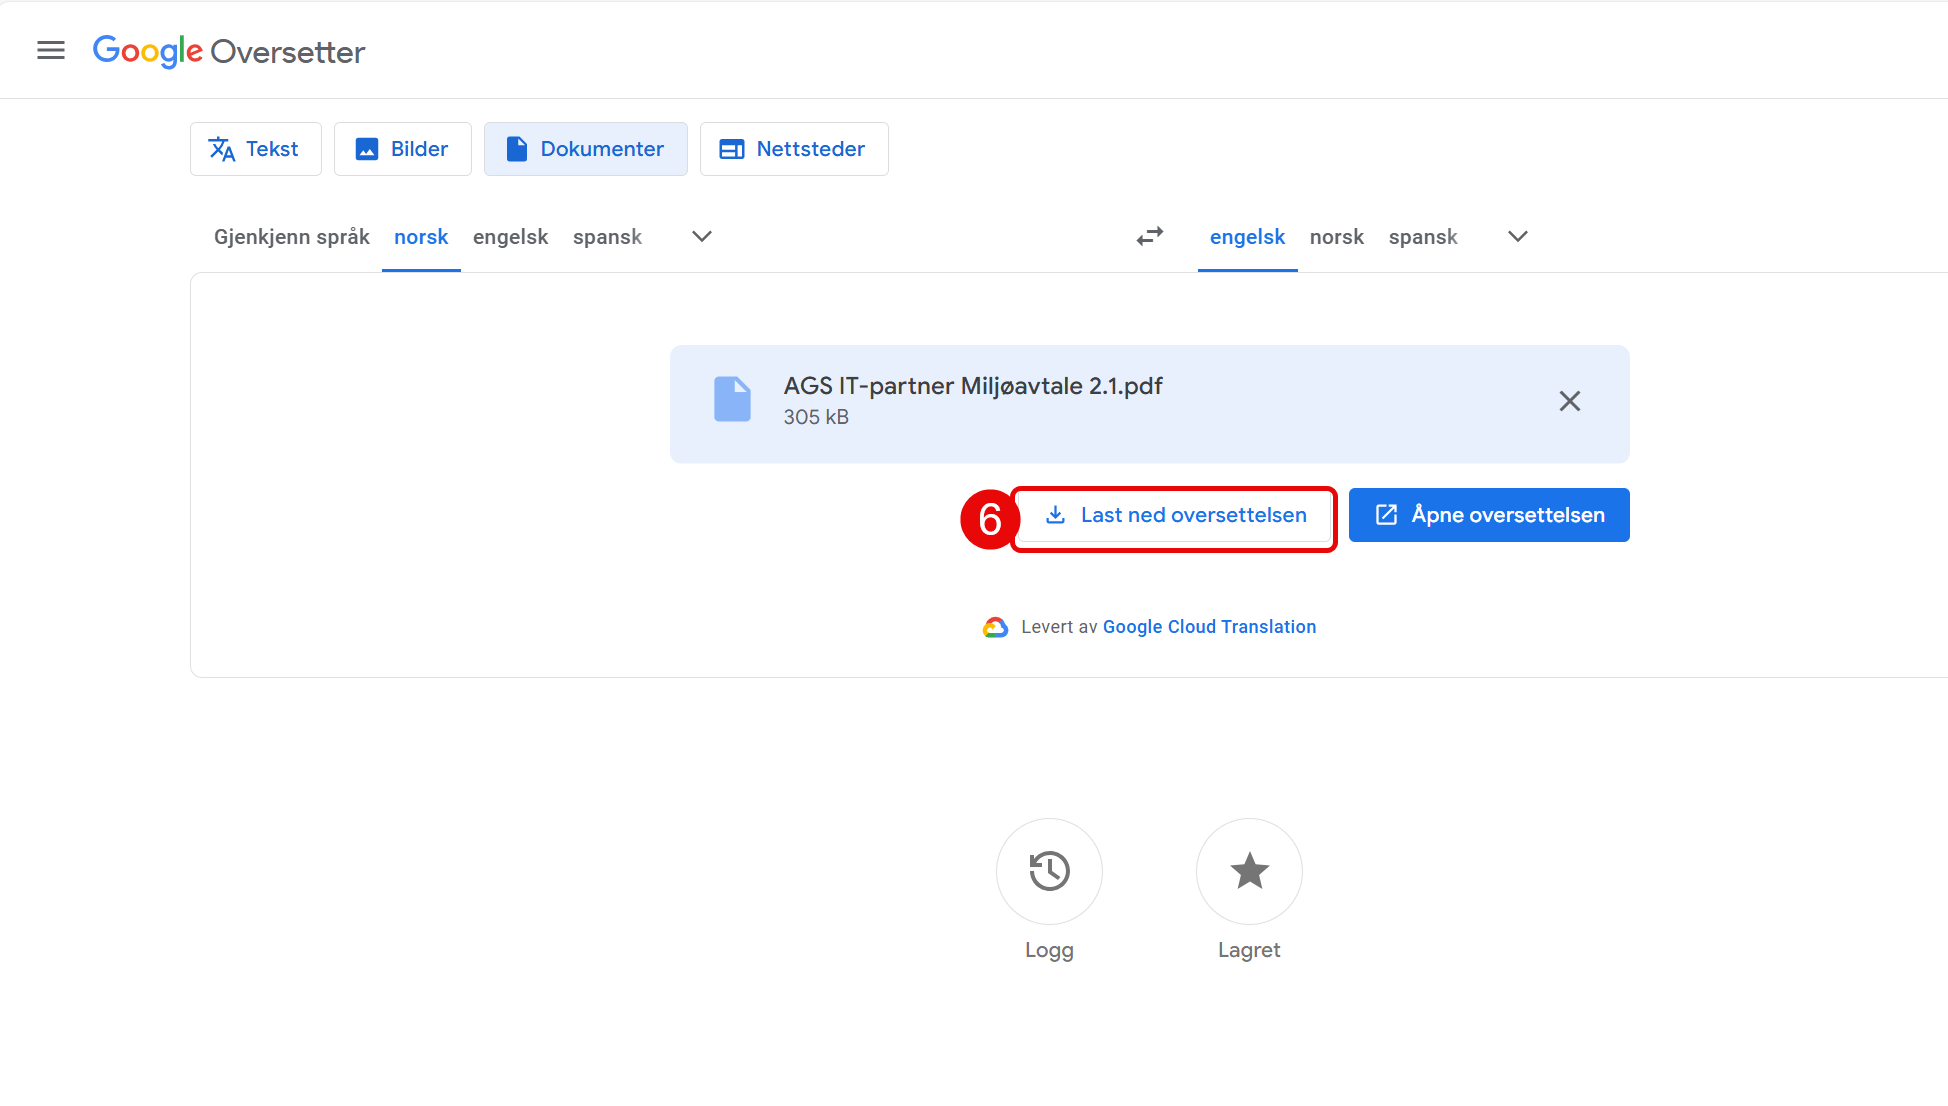Swap source and target languages
Screen dimensions: 1948x1106
coord(1150,237)
